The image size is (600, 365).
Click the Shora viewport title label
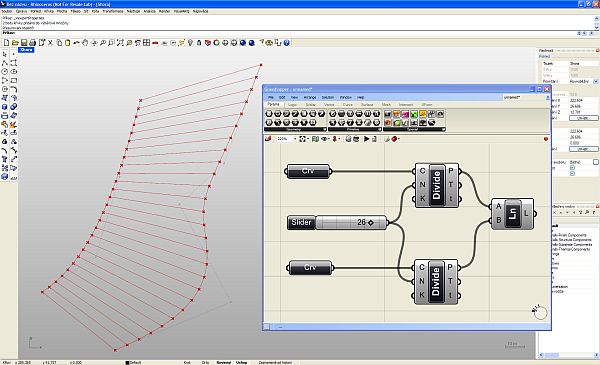[x=26, y=50]
